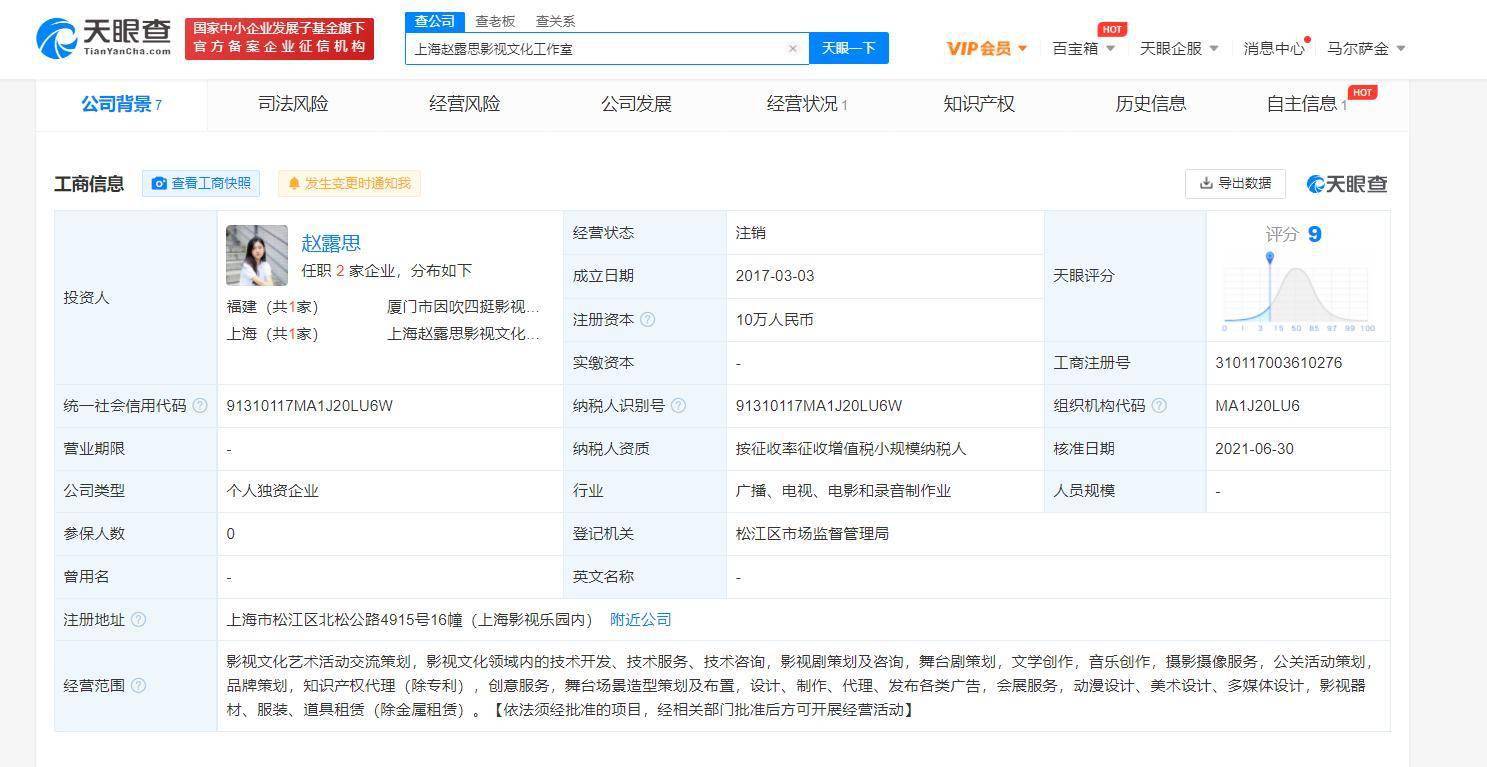Click 按征收率征收增值税小规模纳税人 taxpayer text
This screenshot has width=1487, height=767.
click(851, 449)
